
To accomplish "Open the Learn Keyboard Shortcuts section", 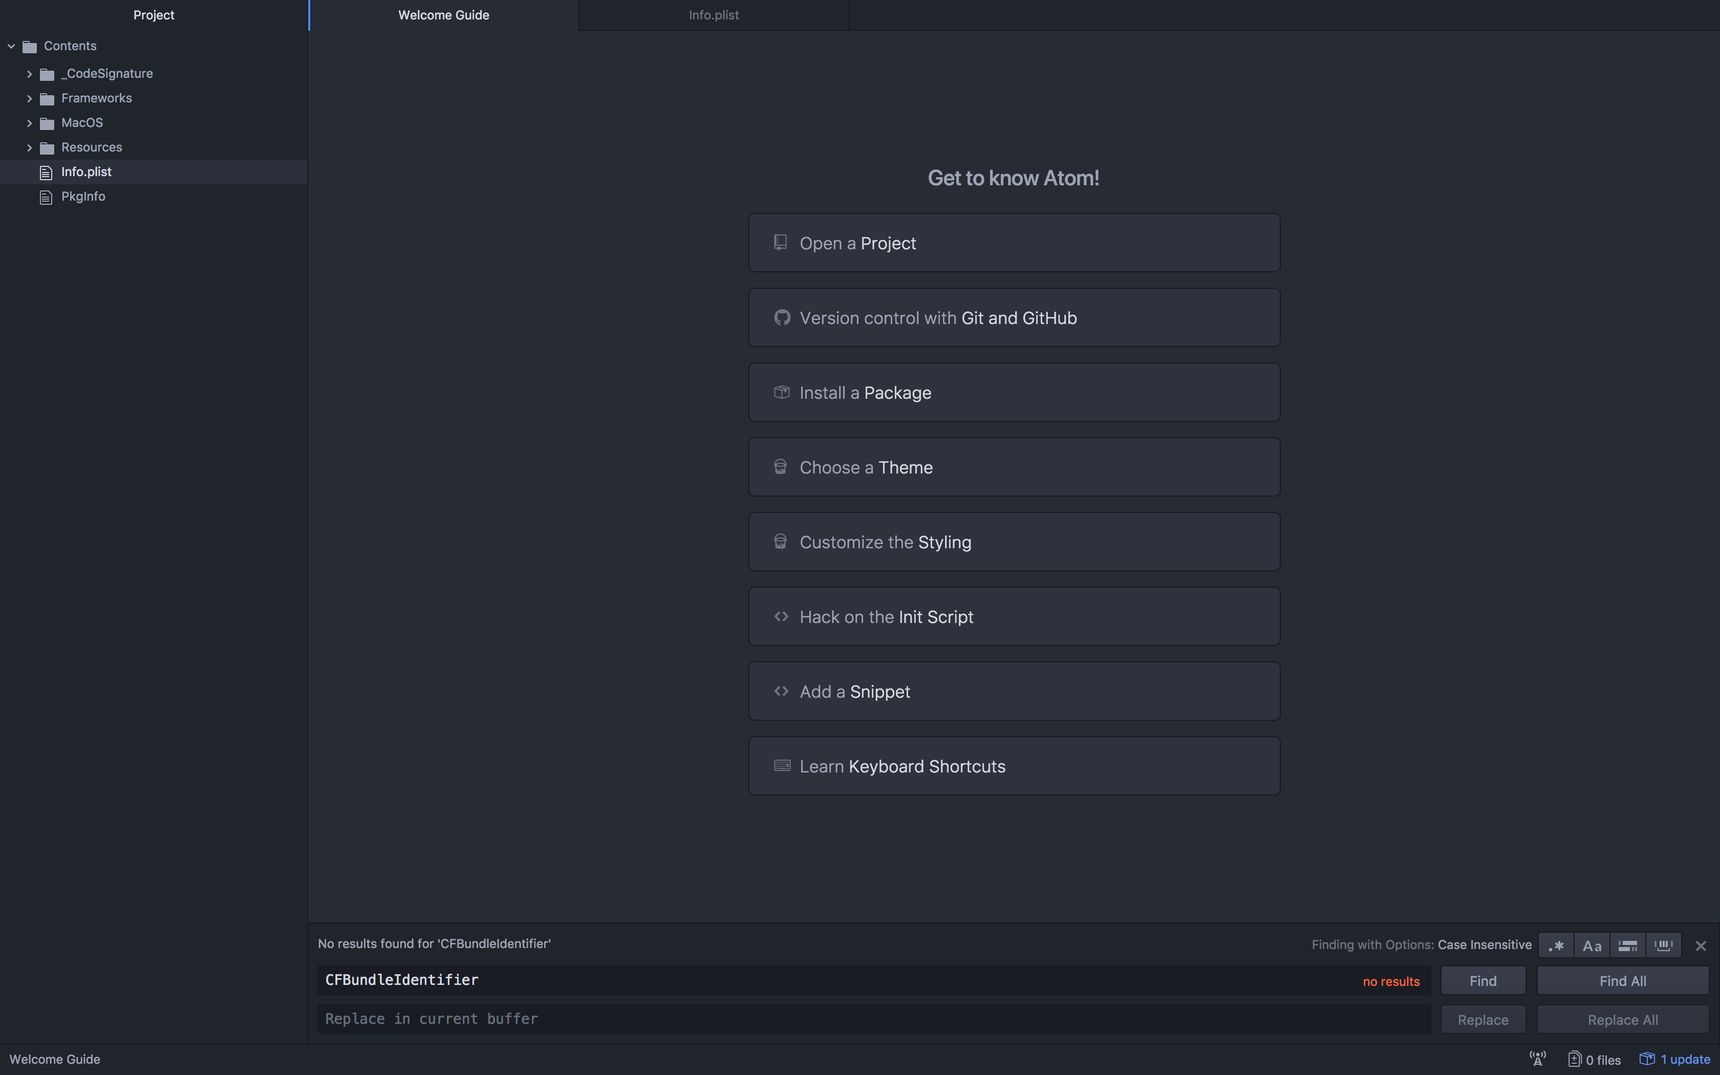I will 1014,766.
